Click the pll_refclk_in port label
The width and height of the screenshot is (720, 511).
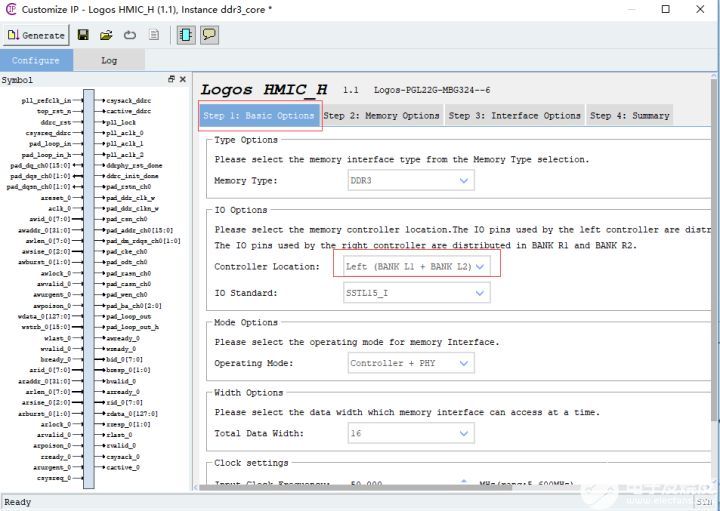point(46,101)
